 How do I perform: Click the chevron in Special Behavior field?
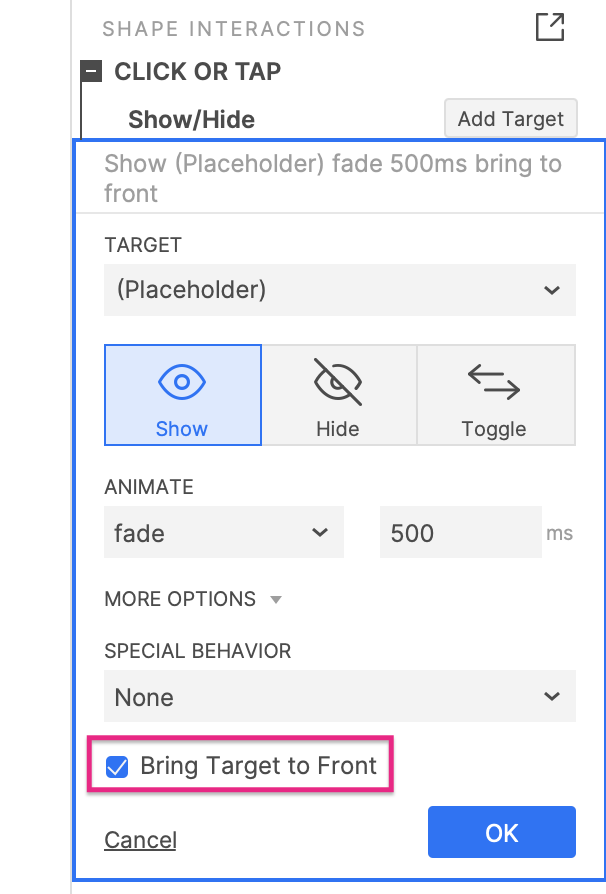pos(551,696)
